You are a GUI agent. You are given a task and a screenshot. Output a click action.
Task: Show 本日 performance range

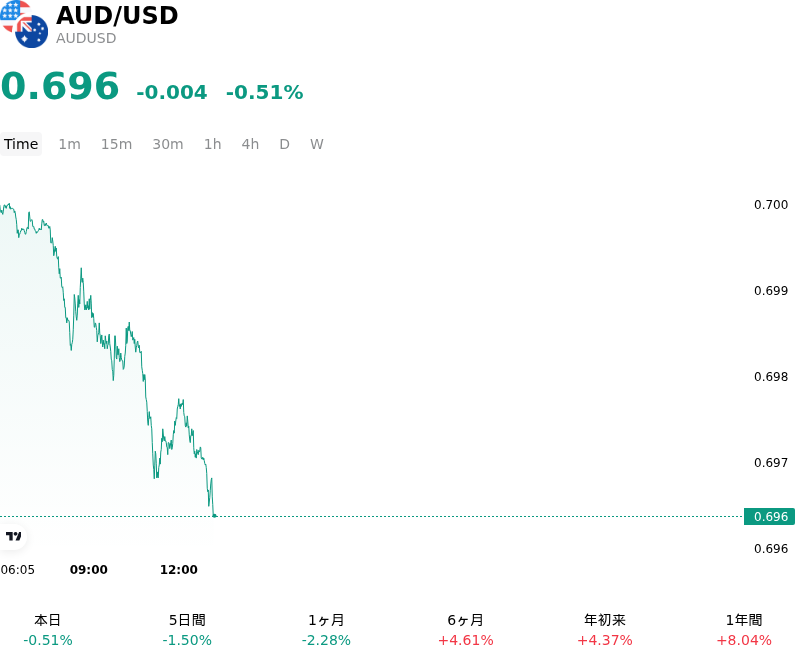click(x=48, y=630)
